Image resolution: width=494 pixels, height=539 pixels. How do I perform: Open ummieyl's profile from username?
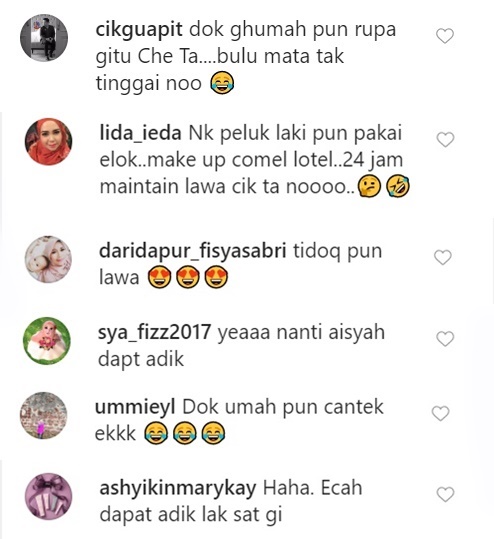pos(135,407)
